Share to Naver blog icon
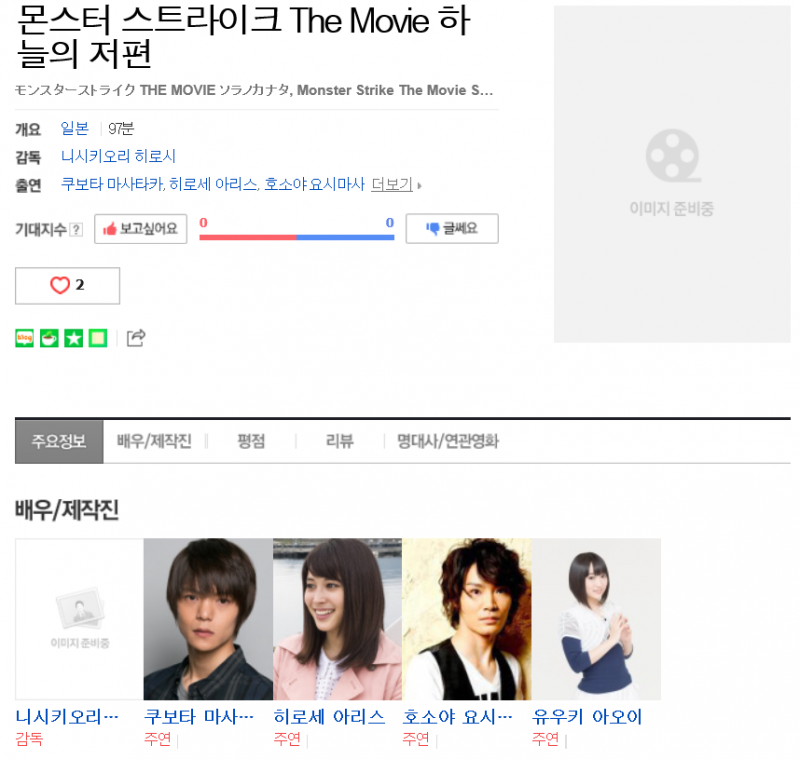Image resolution: width=800 pixels, height=759 pixels. click(24, 338)
